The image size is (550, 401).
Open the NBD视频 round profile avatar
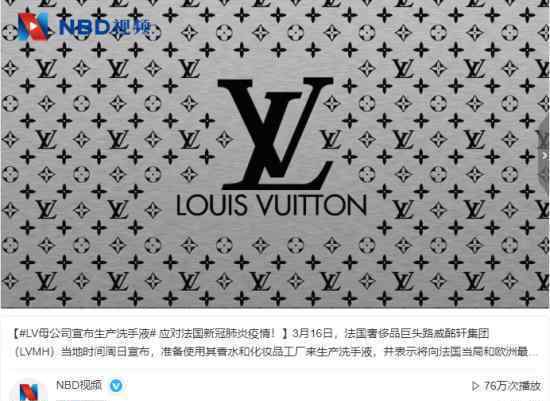29,392
